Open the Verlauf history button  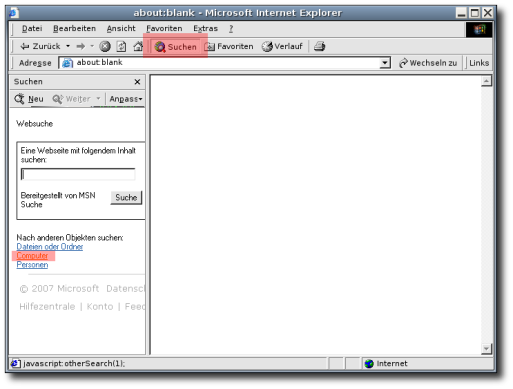[282, 46]
